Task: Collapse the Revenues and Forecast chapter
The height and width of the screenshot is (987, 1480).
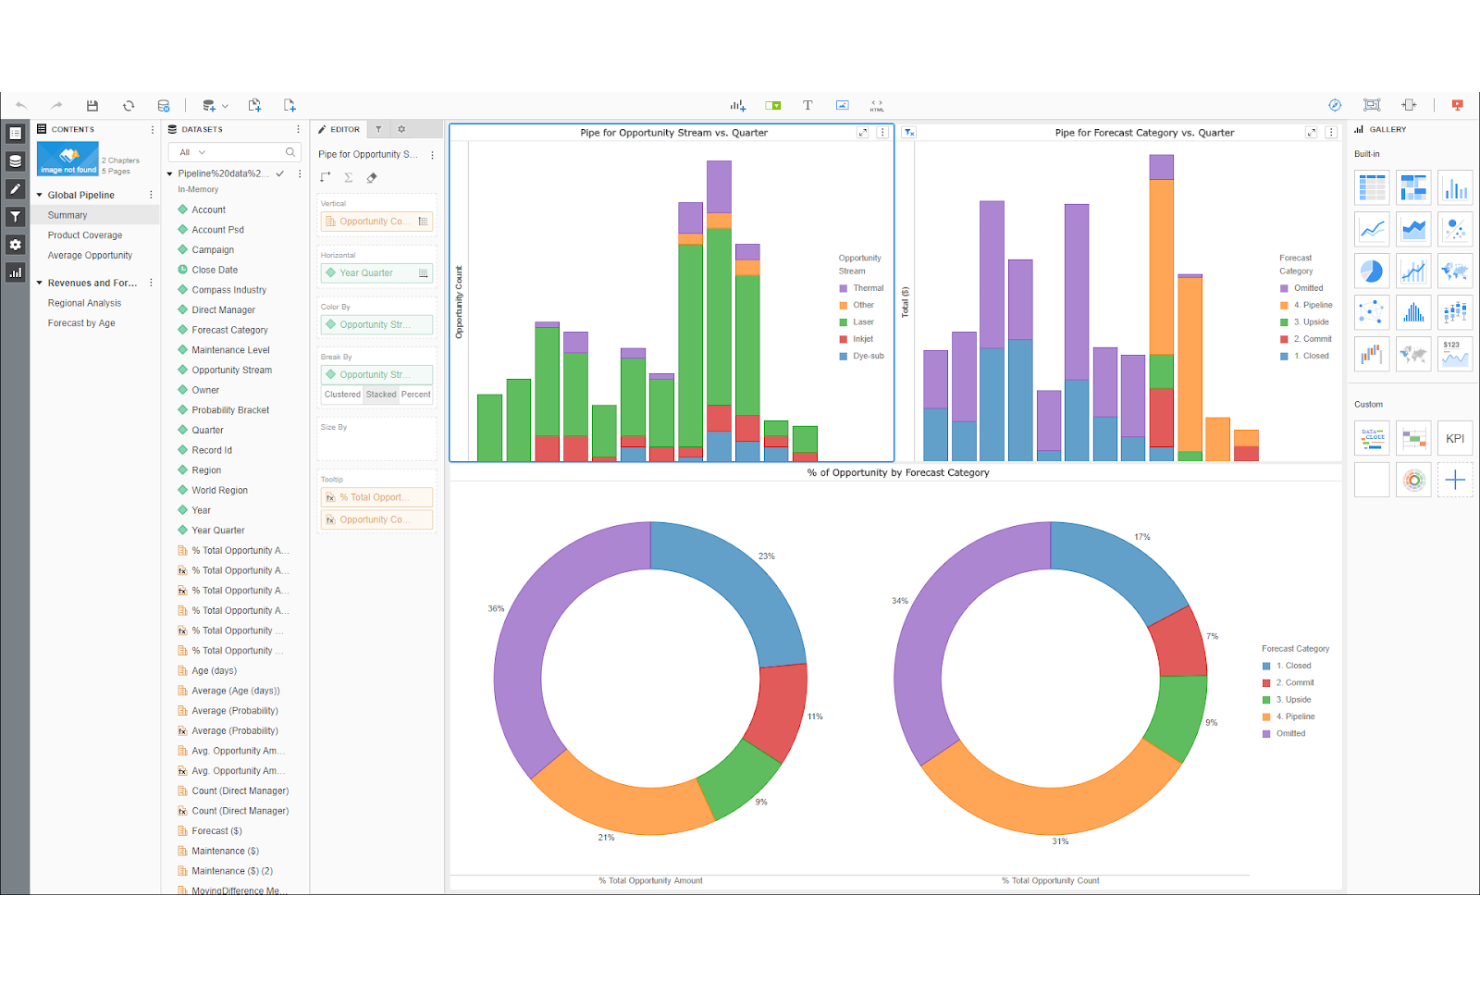Action: pyautogui.click(x=39, y=283)
